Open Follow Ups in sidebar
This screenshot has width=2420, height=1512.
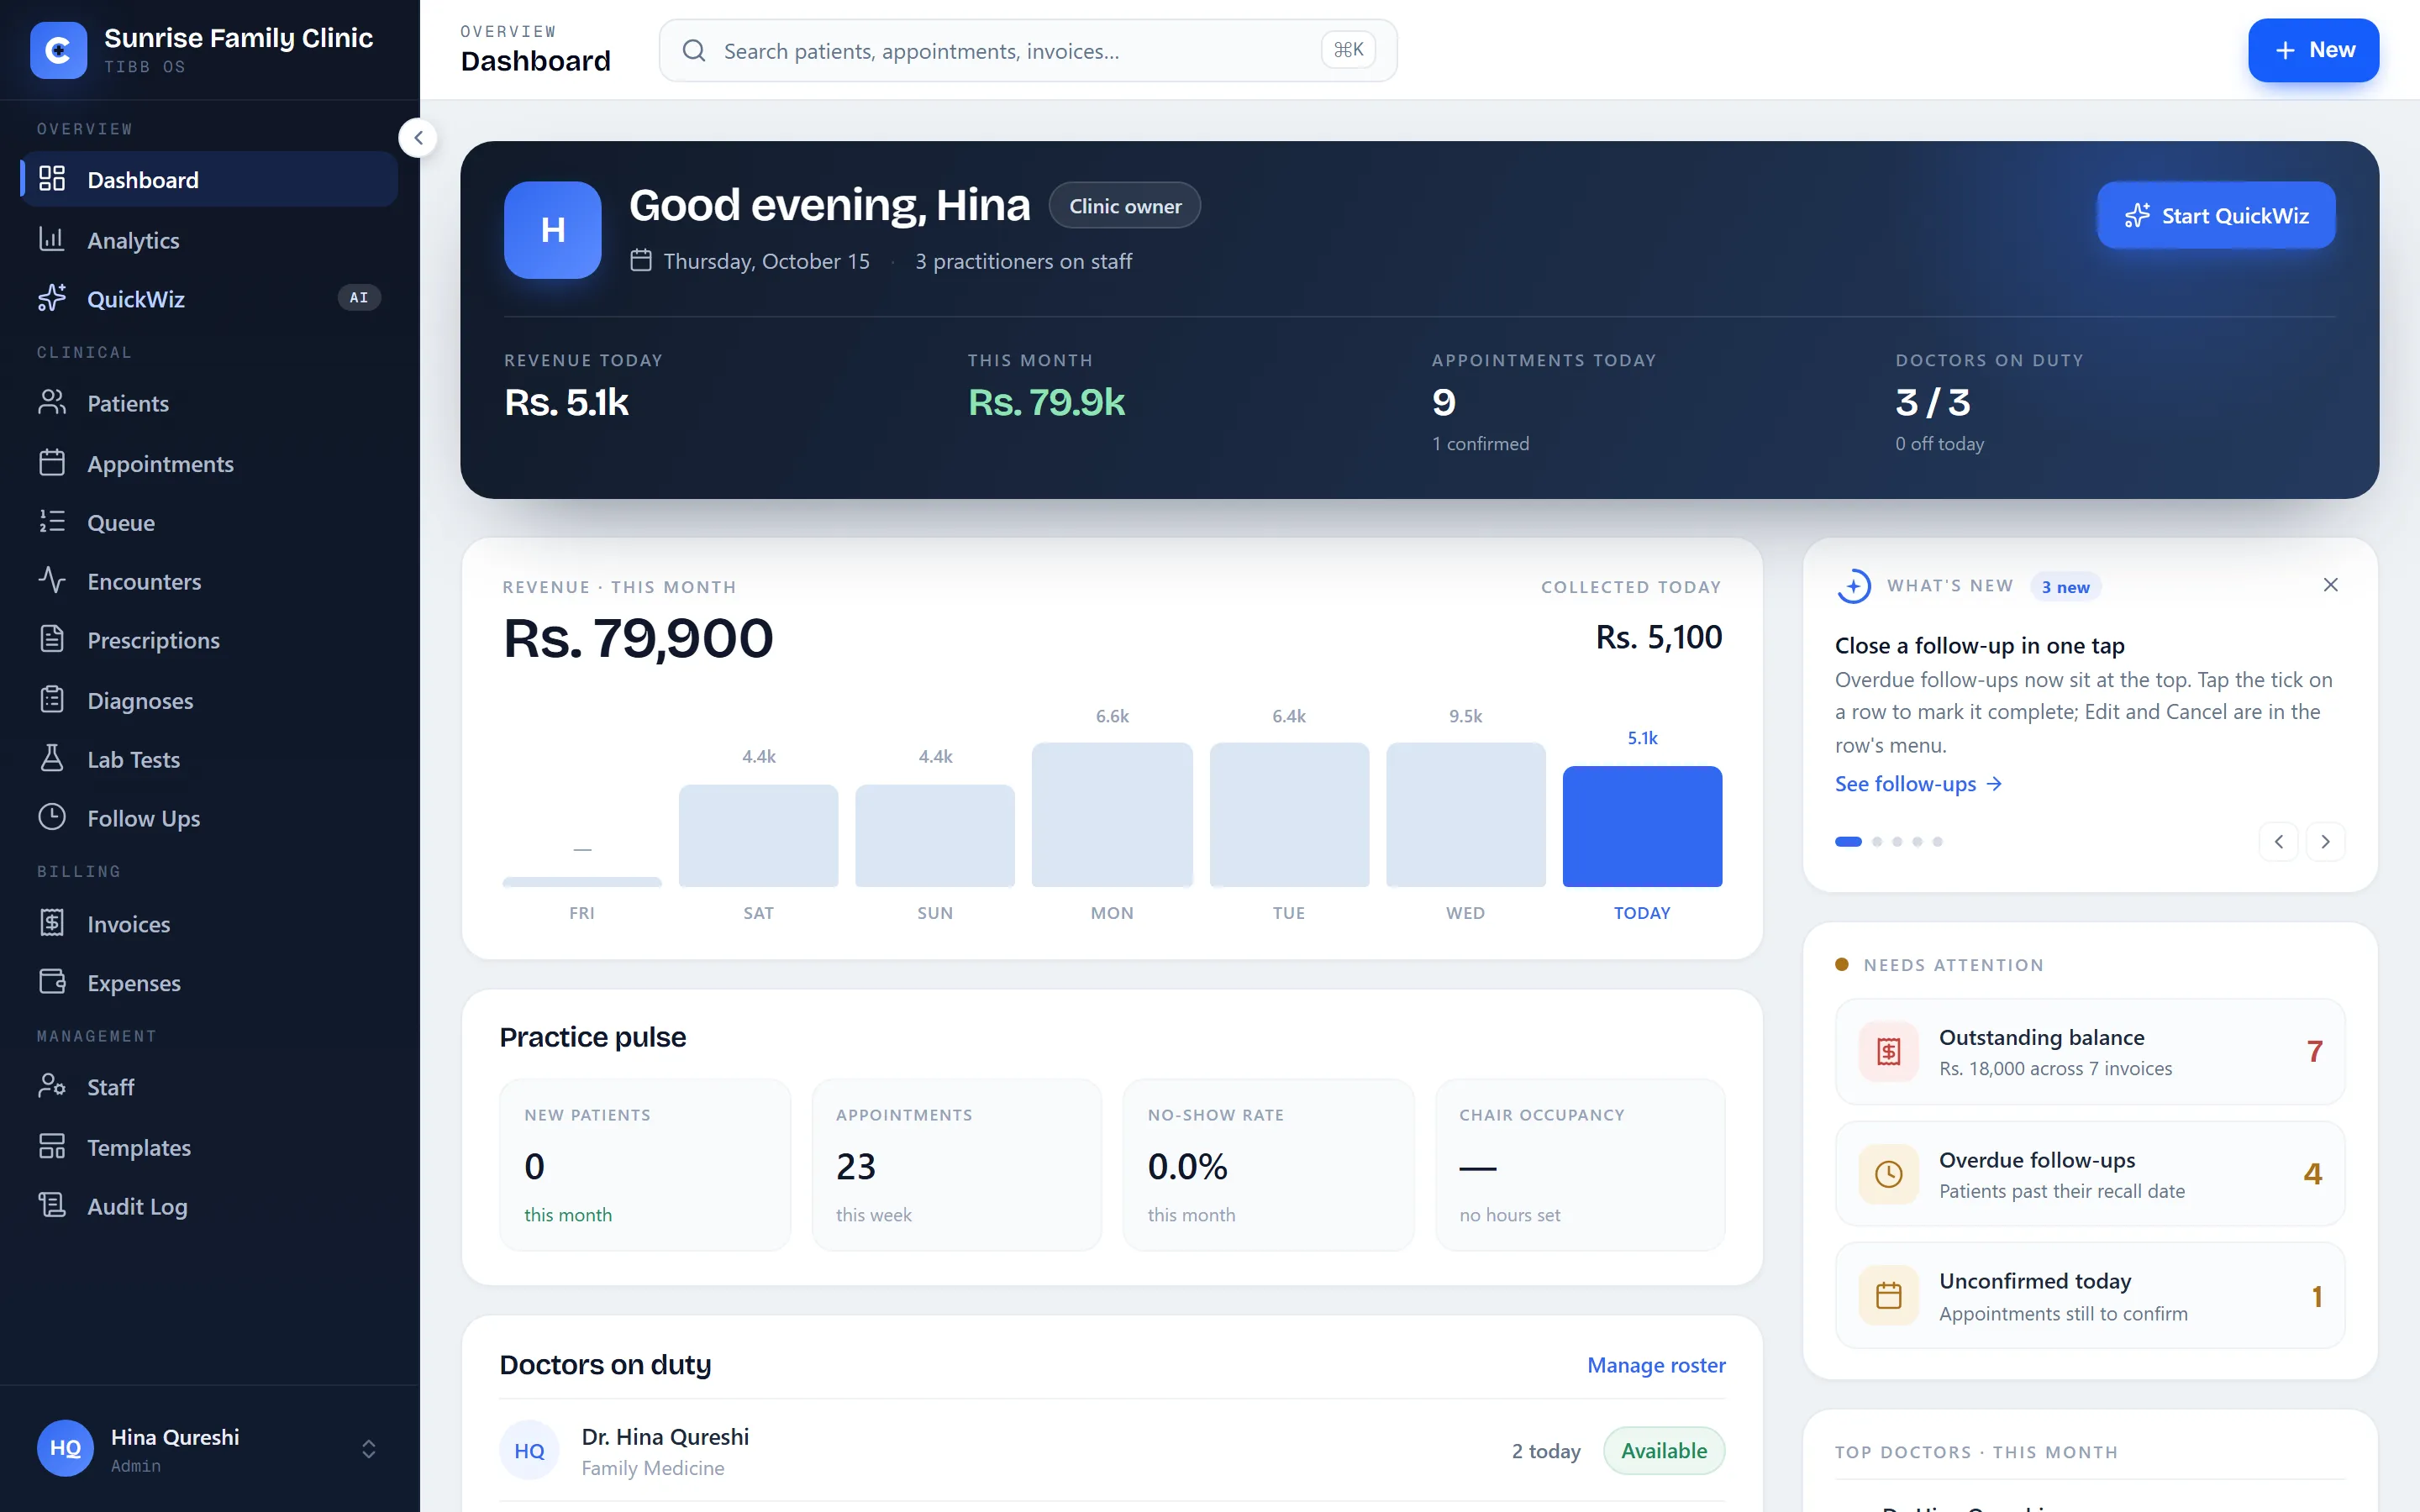point(209,818)
